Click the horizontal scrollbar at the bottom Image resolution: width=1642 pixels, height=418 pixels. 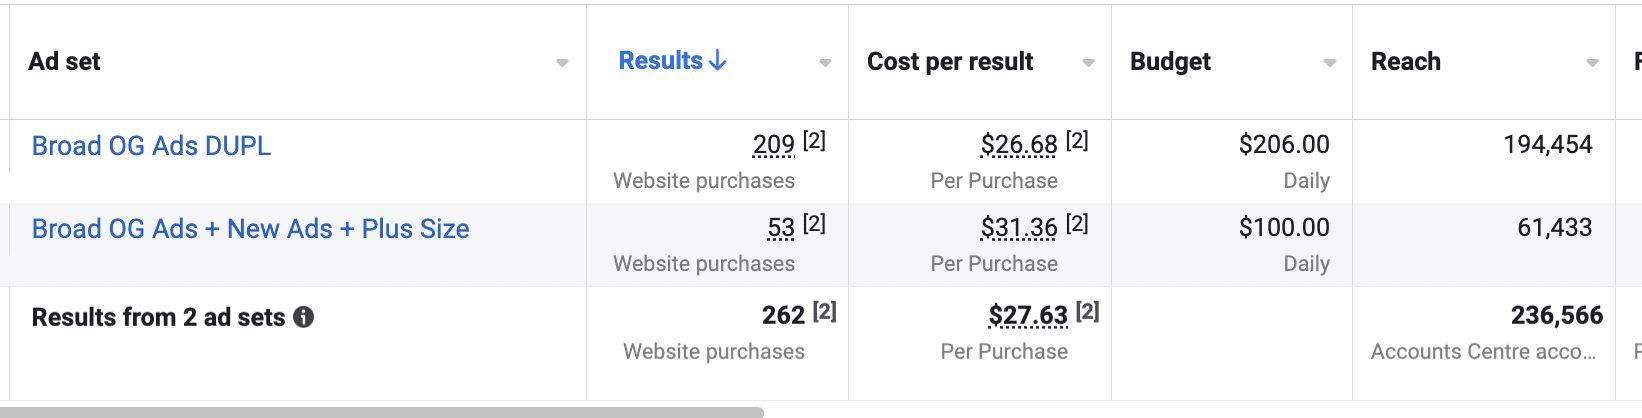pos(380,412)
